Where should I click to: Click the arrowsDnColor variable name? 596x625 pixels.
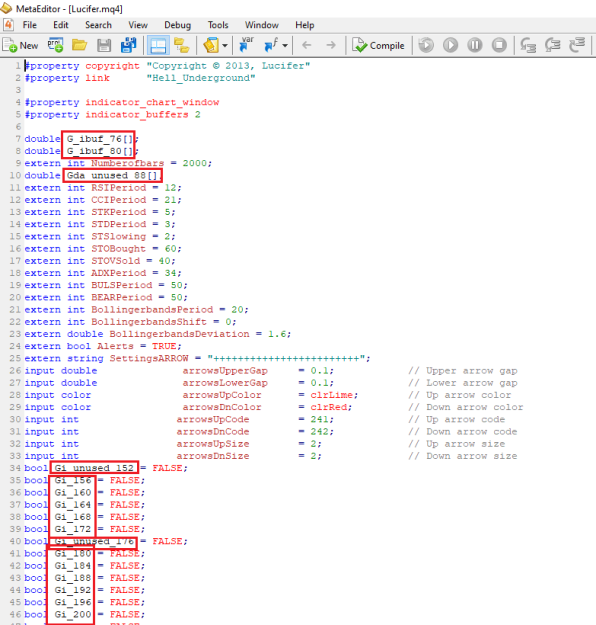[x=222, y=407]
